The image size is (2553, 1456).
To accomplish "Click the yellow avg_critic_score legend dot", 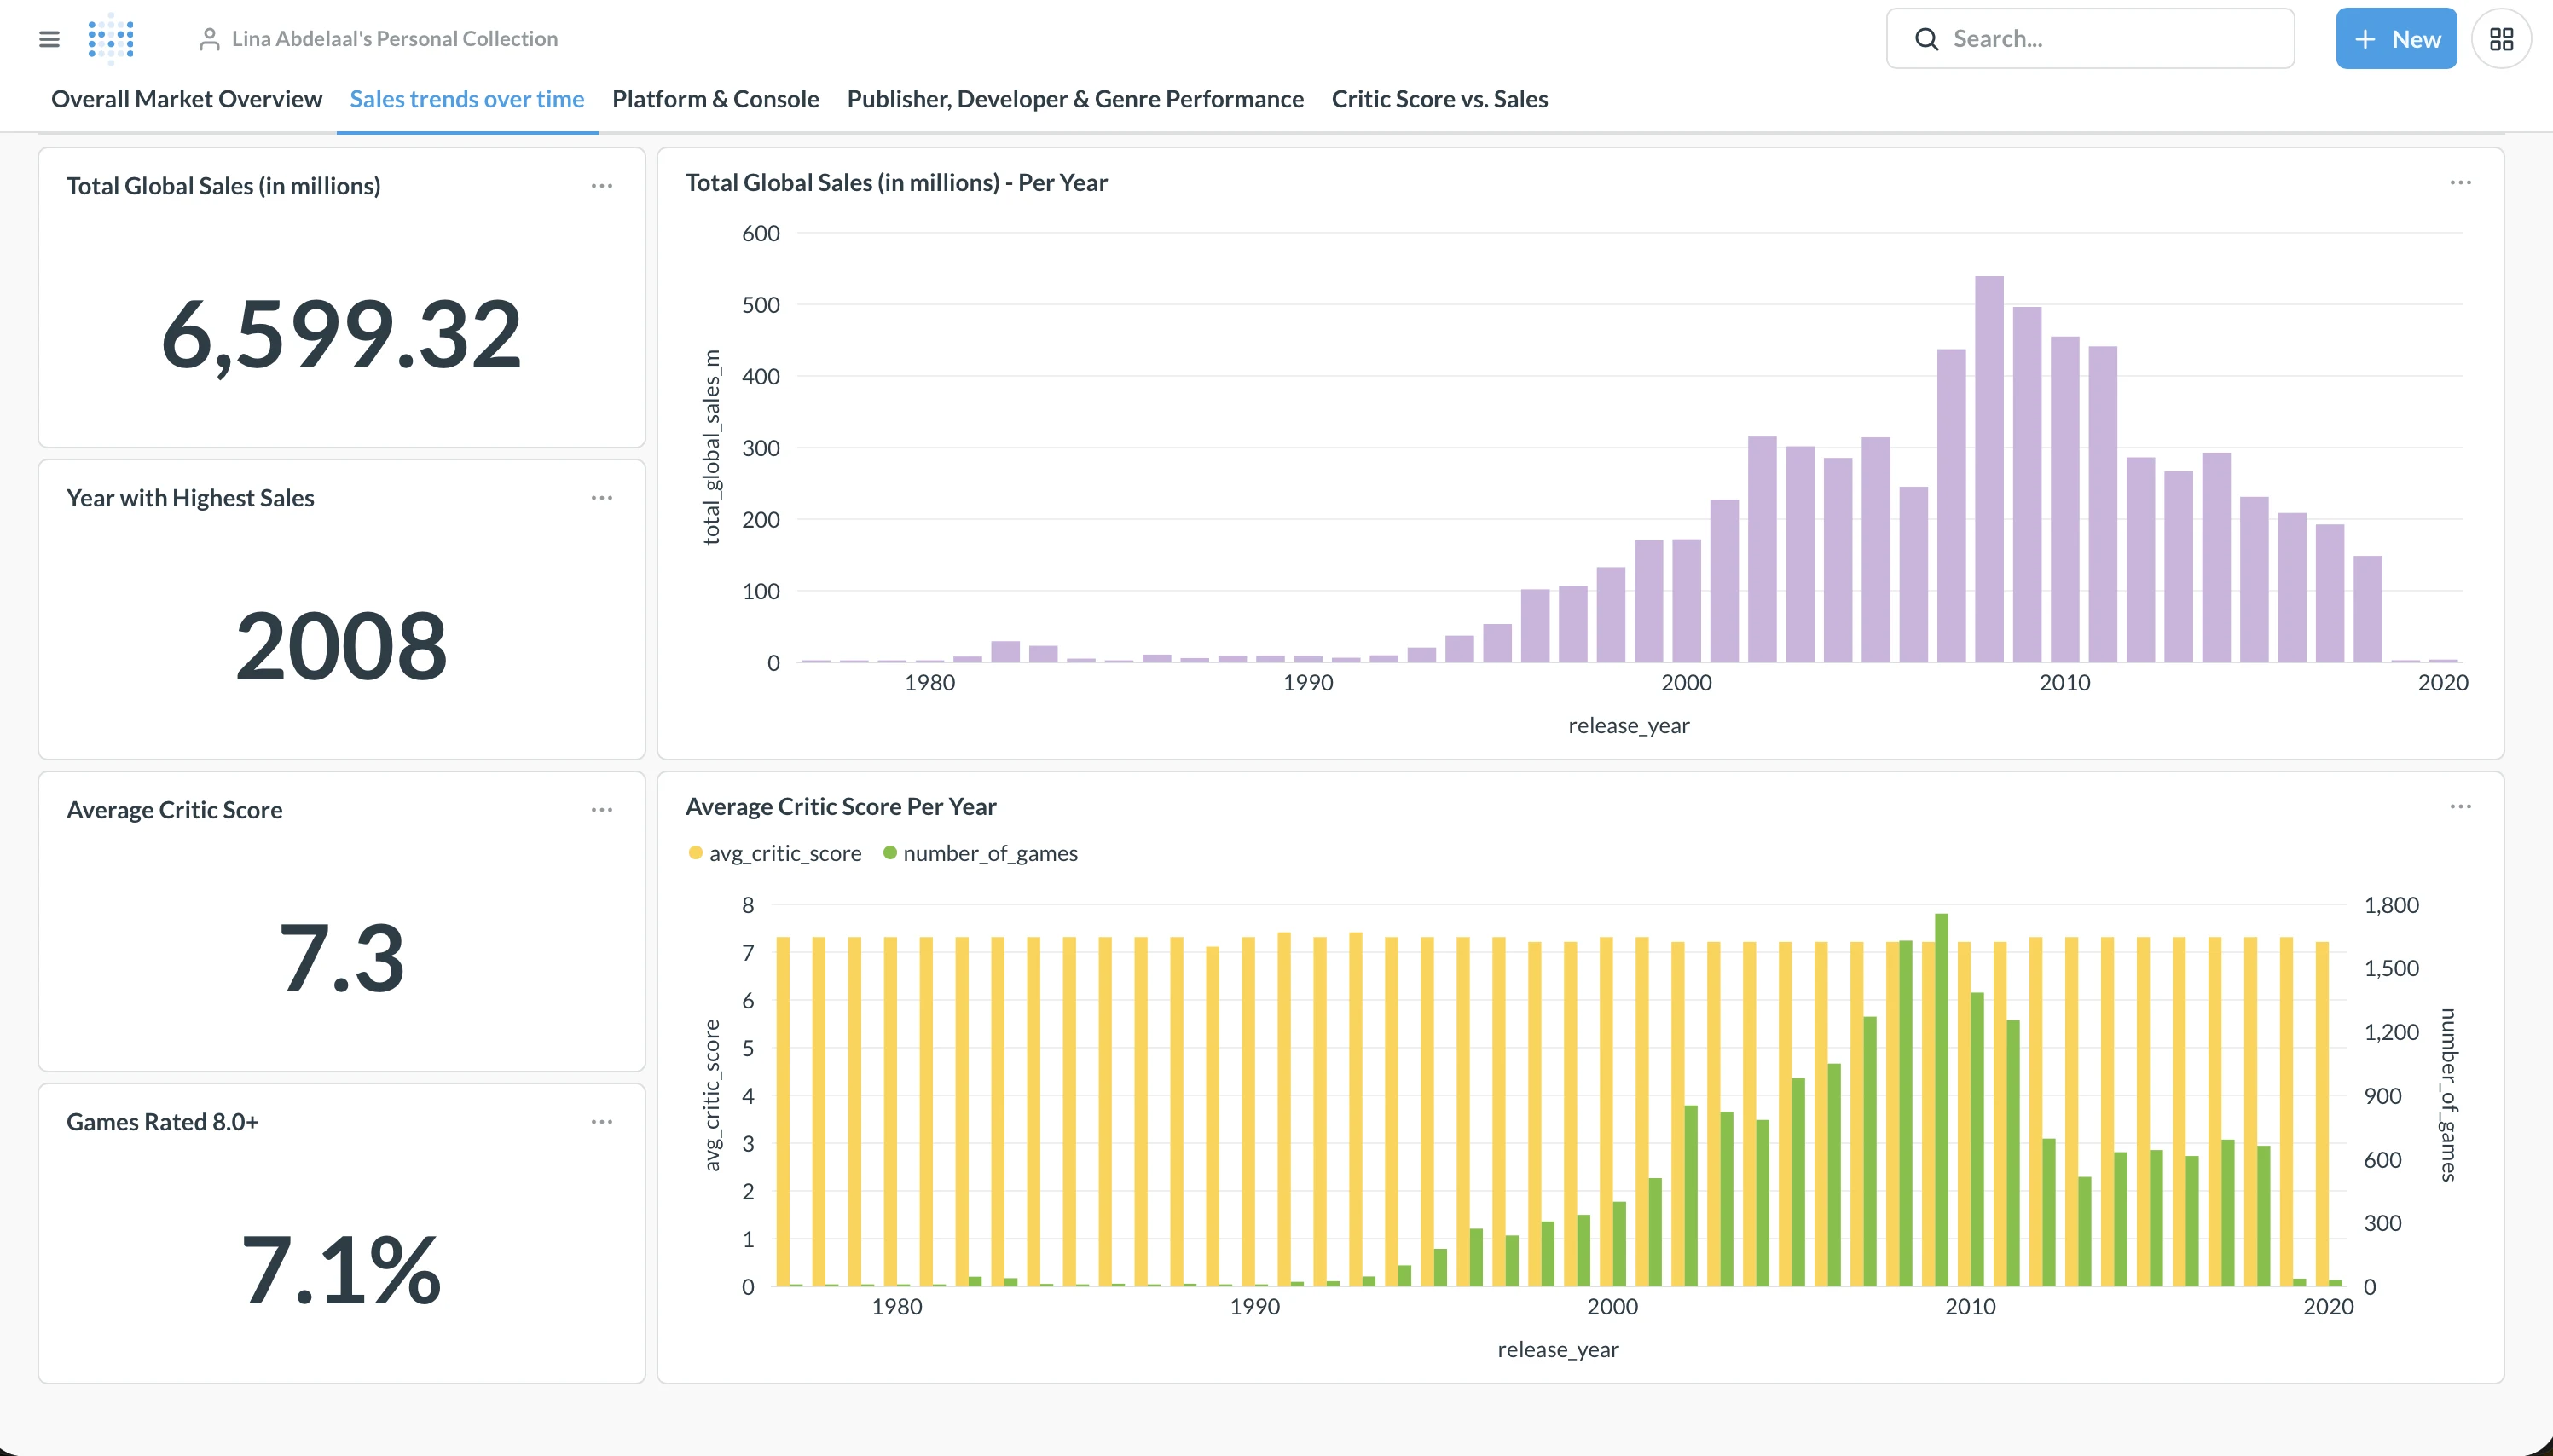I will (695, 853).
